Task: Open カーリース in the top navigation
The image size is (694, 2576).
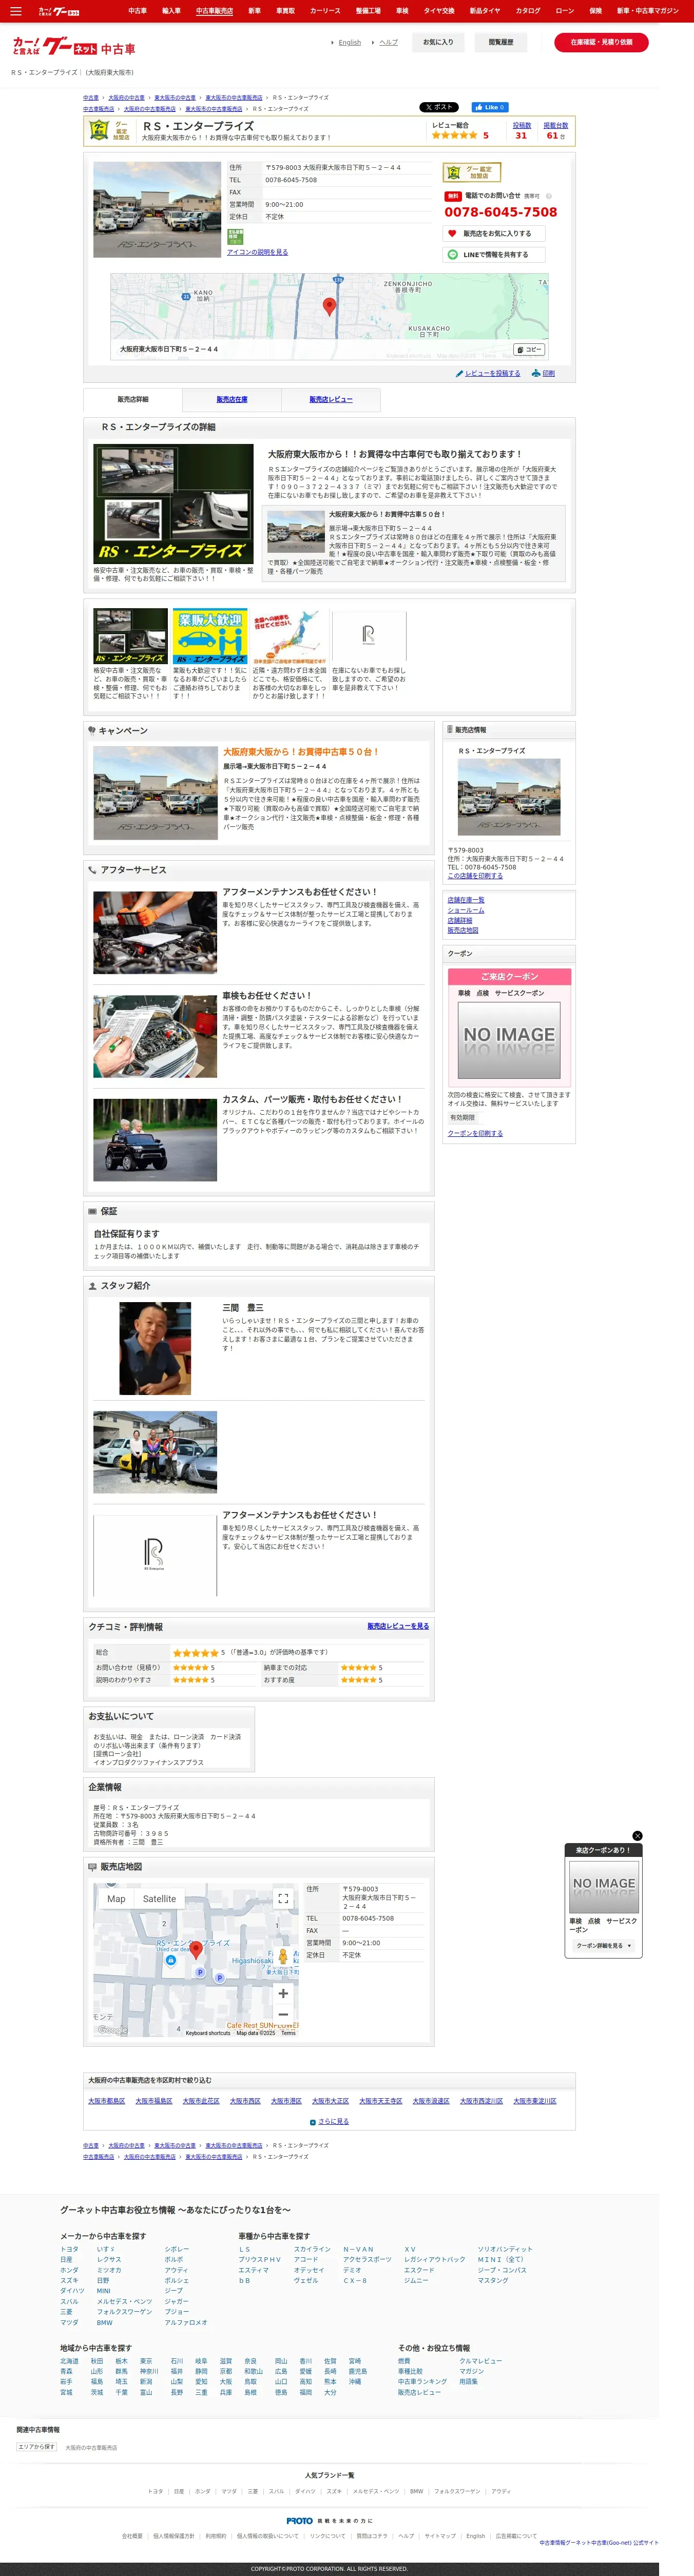Action: (x=325, y=11)
